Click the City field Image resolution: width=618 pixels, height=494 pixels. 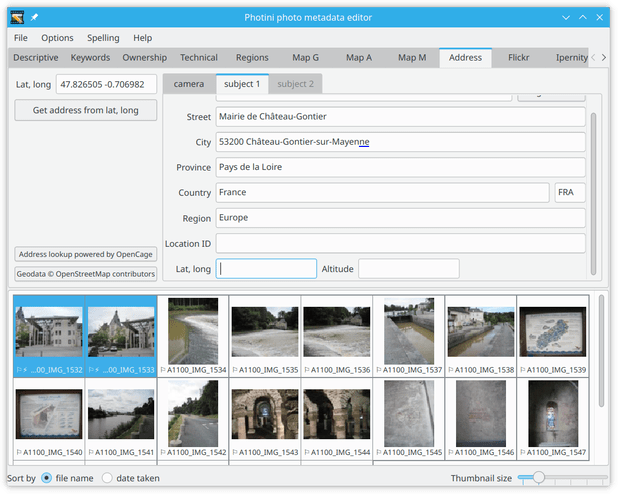400,142
